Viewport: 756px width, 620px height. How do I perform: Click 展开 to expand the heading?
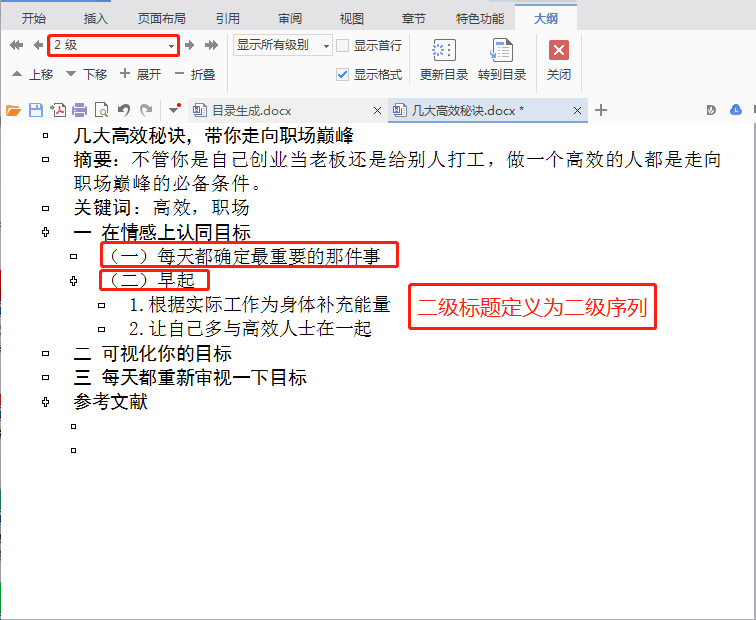pos(140,74)
